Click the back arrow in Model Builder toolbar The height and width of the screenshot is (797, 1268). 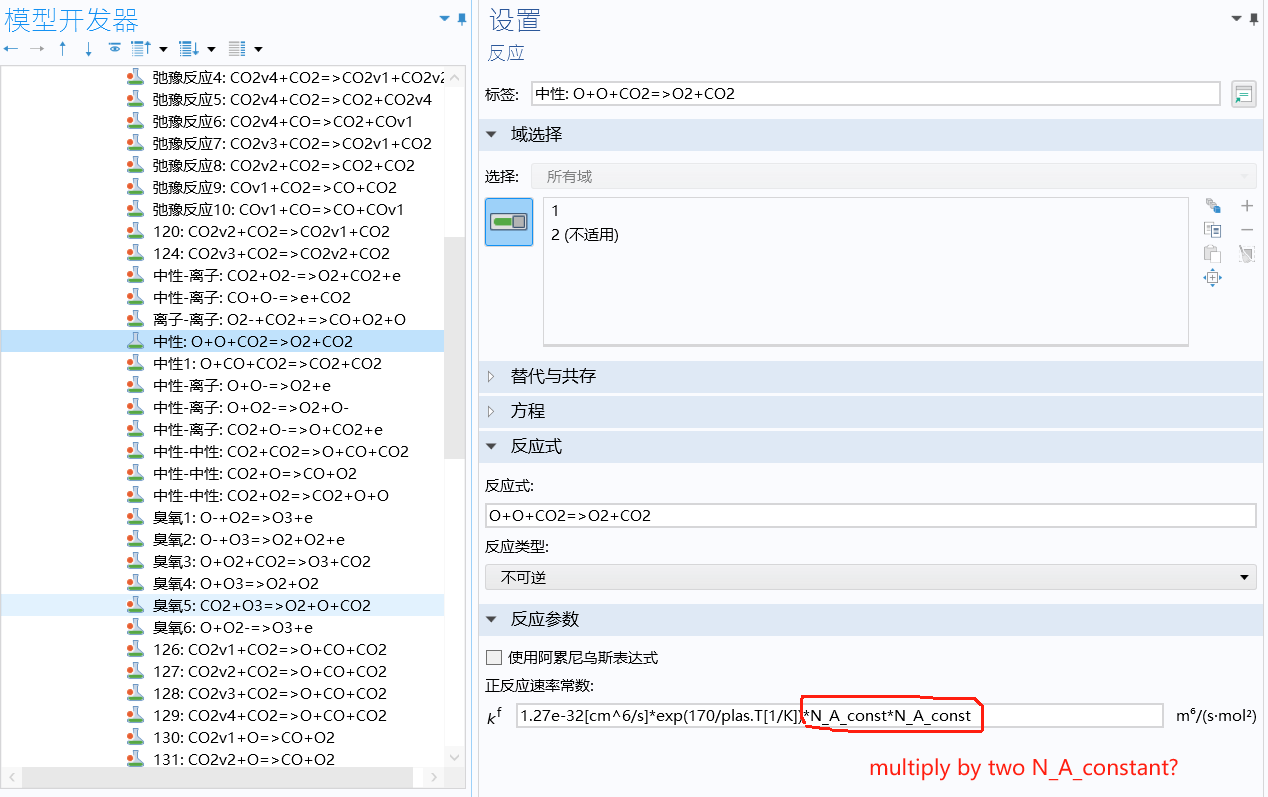[x=12, y=49]
